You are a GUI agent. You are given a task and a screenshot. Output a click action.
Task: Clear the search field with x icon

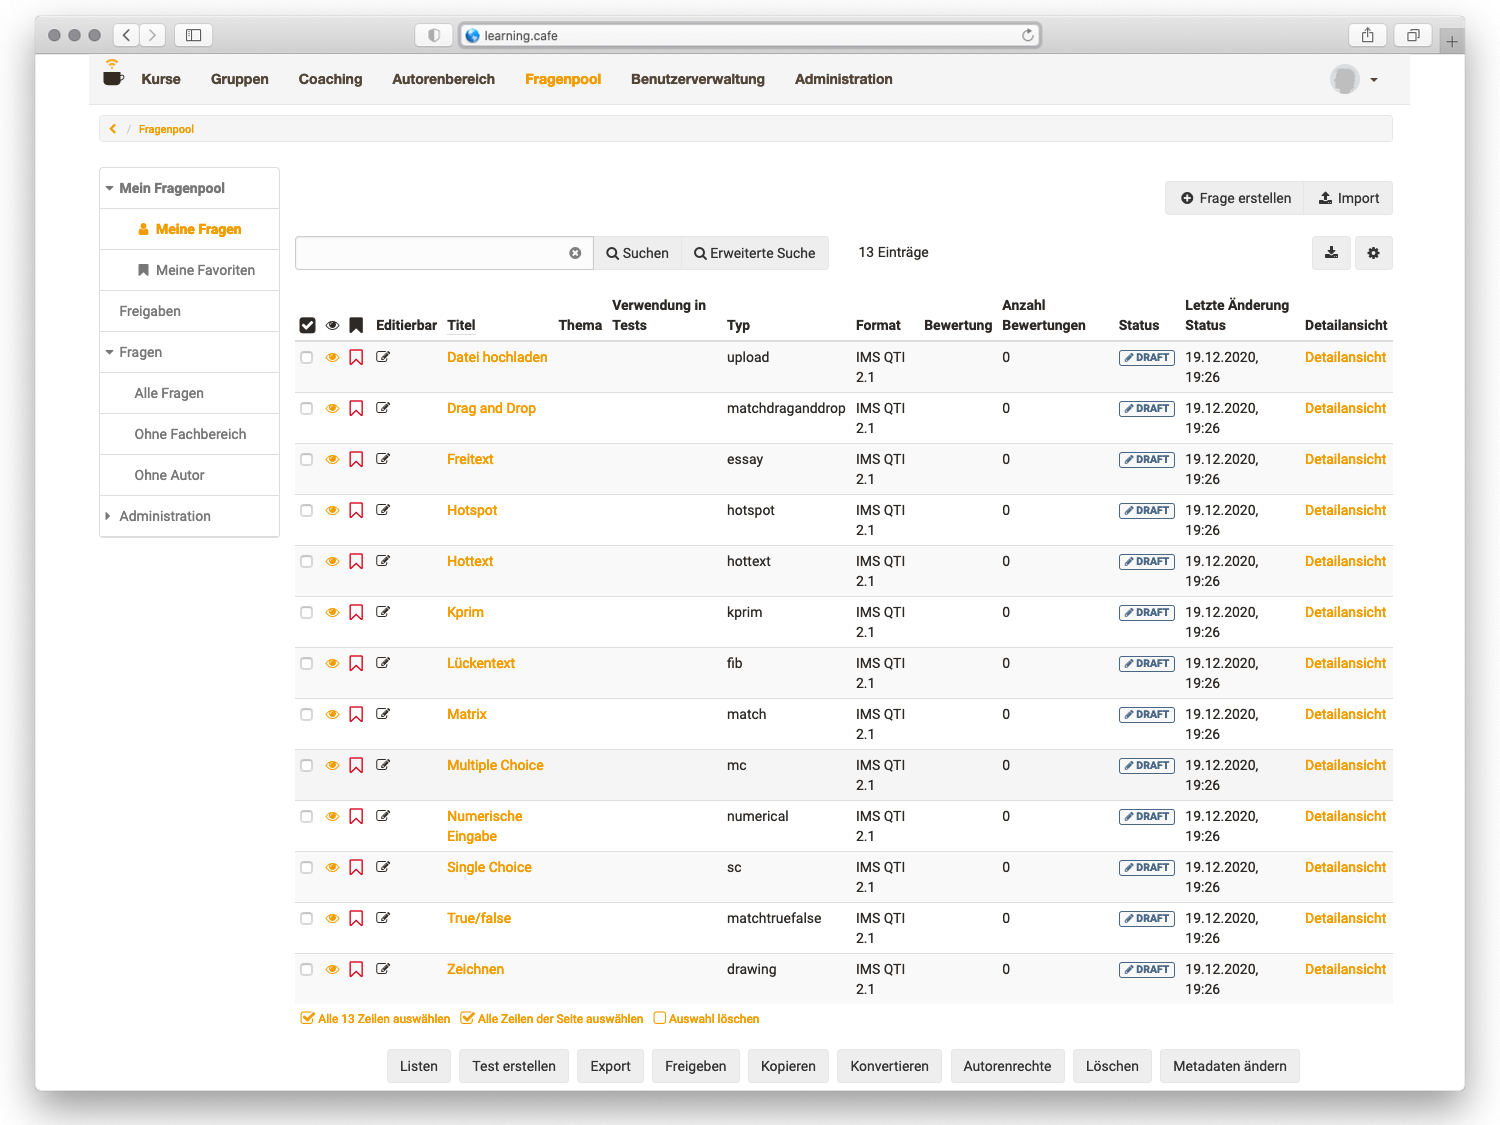pyautogui.click(x=575, y=253)
